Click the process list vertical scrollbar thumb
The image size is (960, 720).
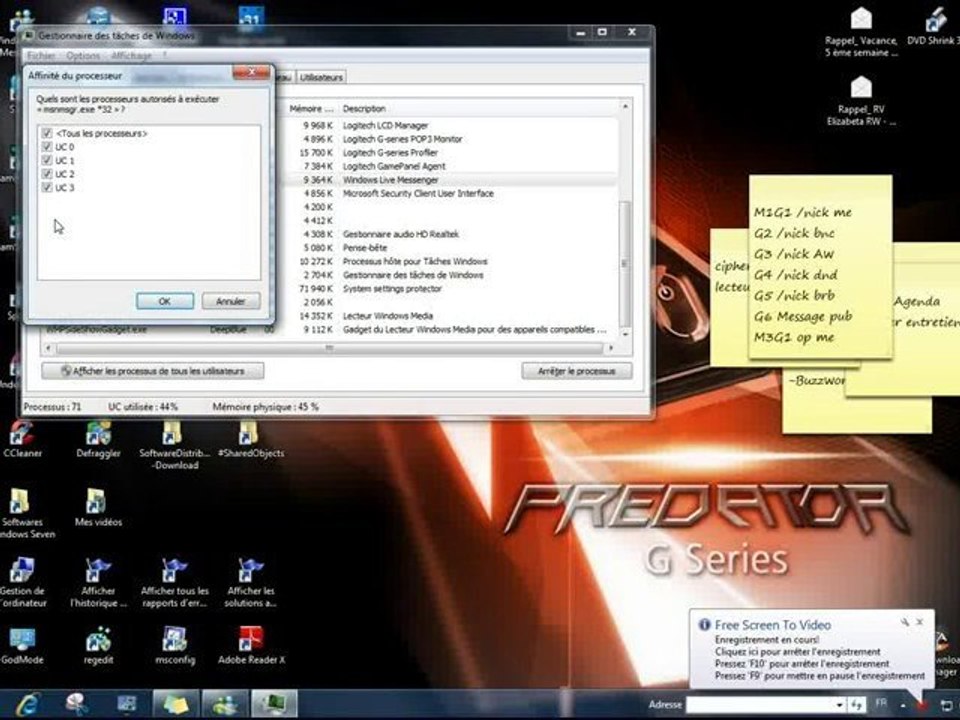point(624,263)
